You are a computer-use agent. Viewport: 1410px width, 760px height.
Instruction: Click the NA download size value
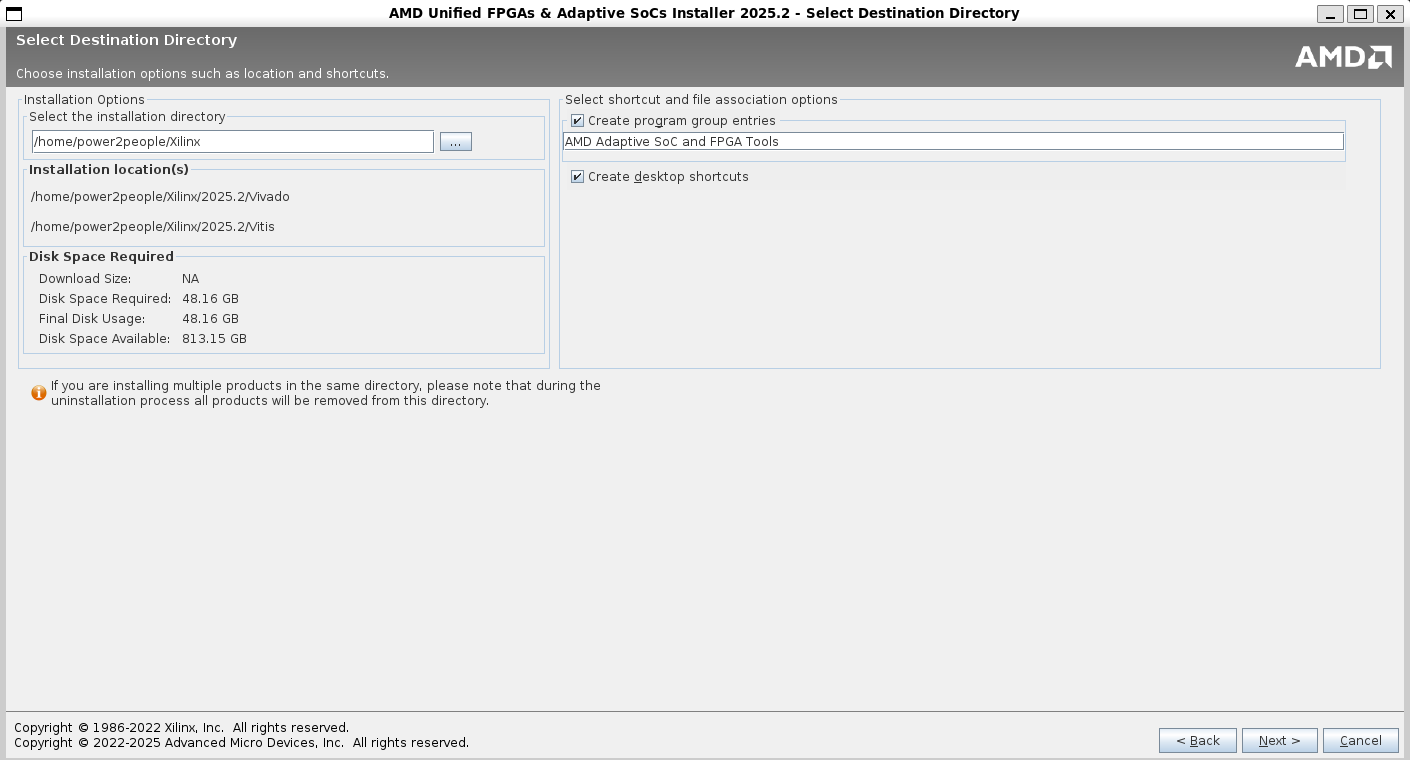pos(190,279)
